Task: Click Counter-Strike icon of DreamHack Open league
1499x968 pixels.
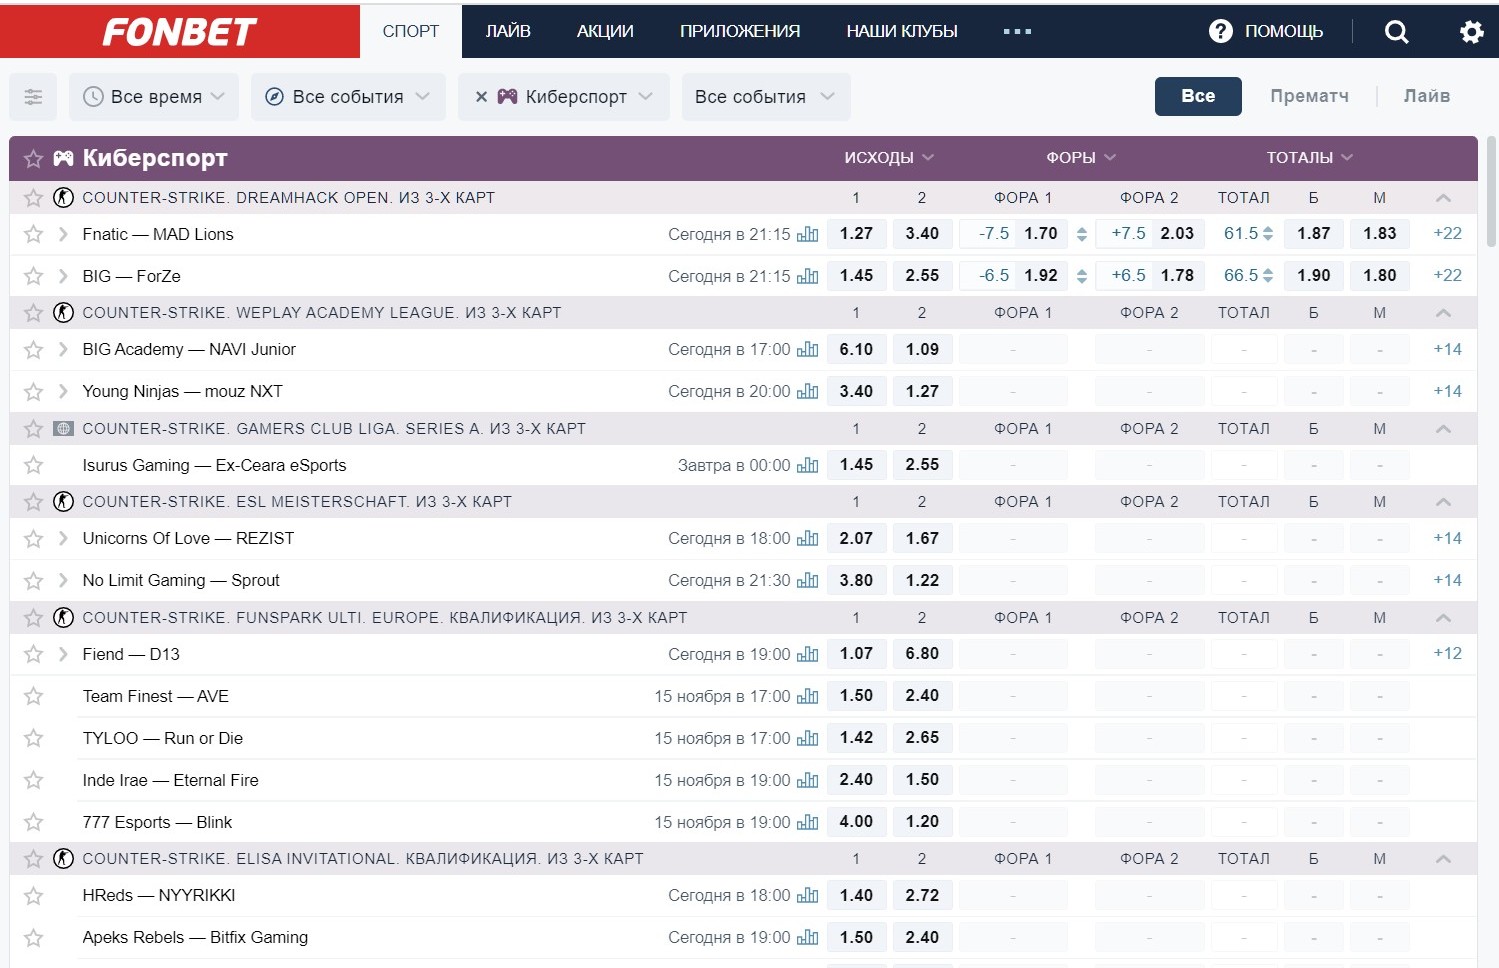Action: coord(64,198)
